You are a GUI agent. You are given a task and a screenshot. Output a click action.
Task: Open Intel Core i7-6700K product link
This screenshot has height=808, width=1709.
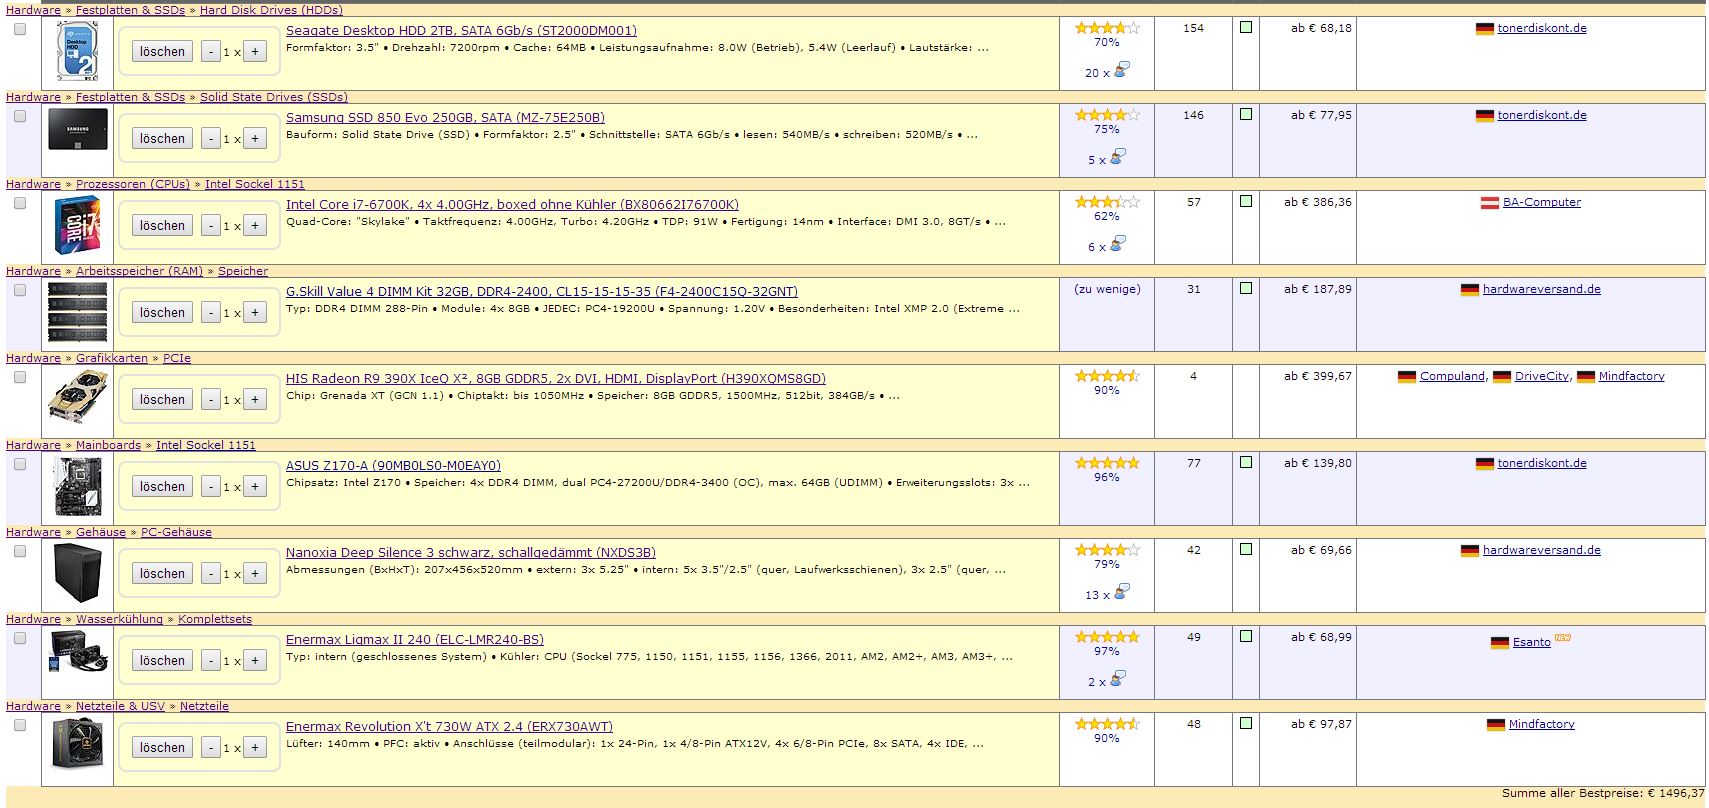pos(512,205)
